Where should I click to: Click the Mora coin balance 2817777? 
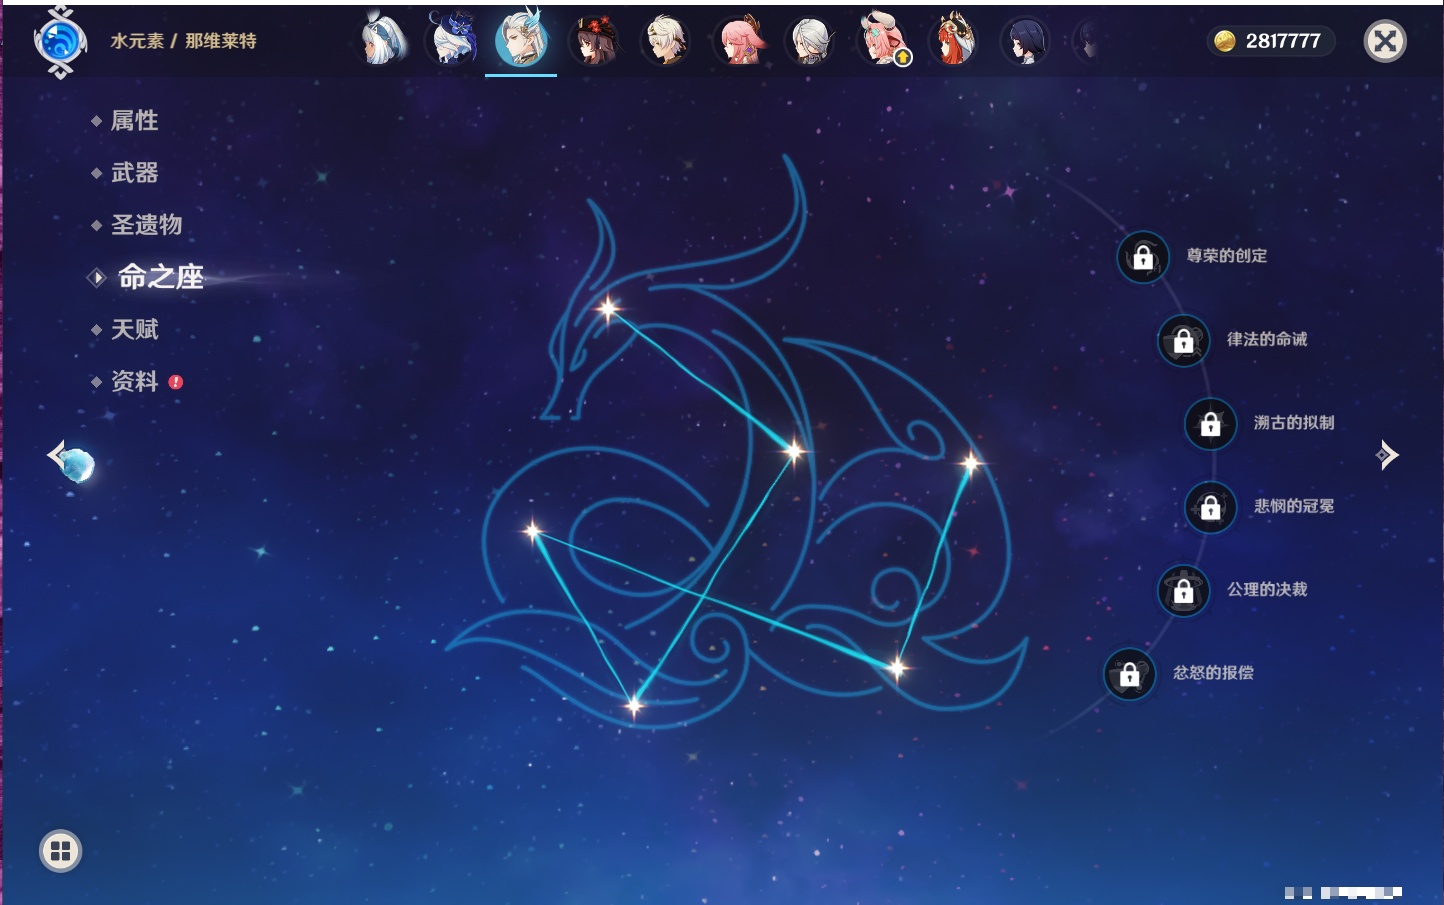coord(1271,41)
